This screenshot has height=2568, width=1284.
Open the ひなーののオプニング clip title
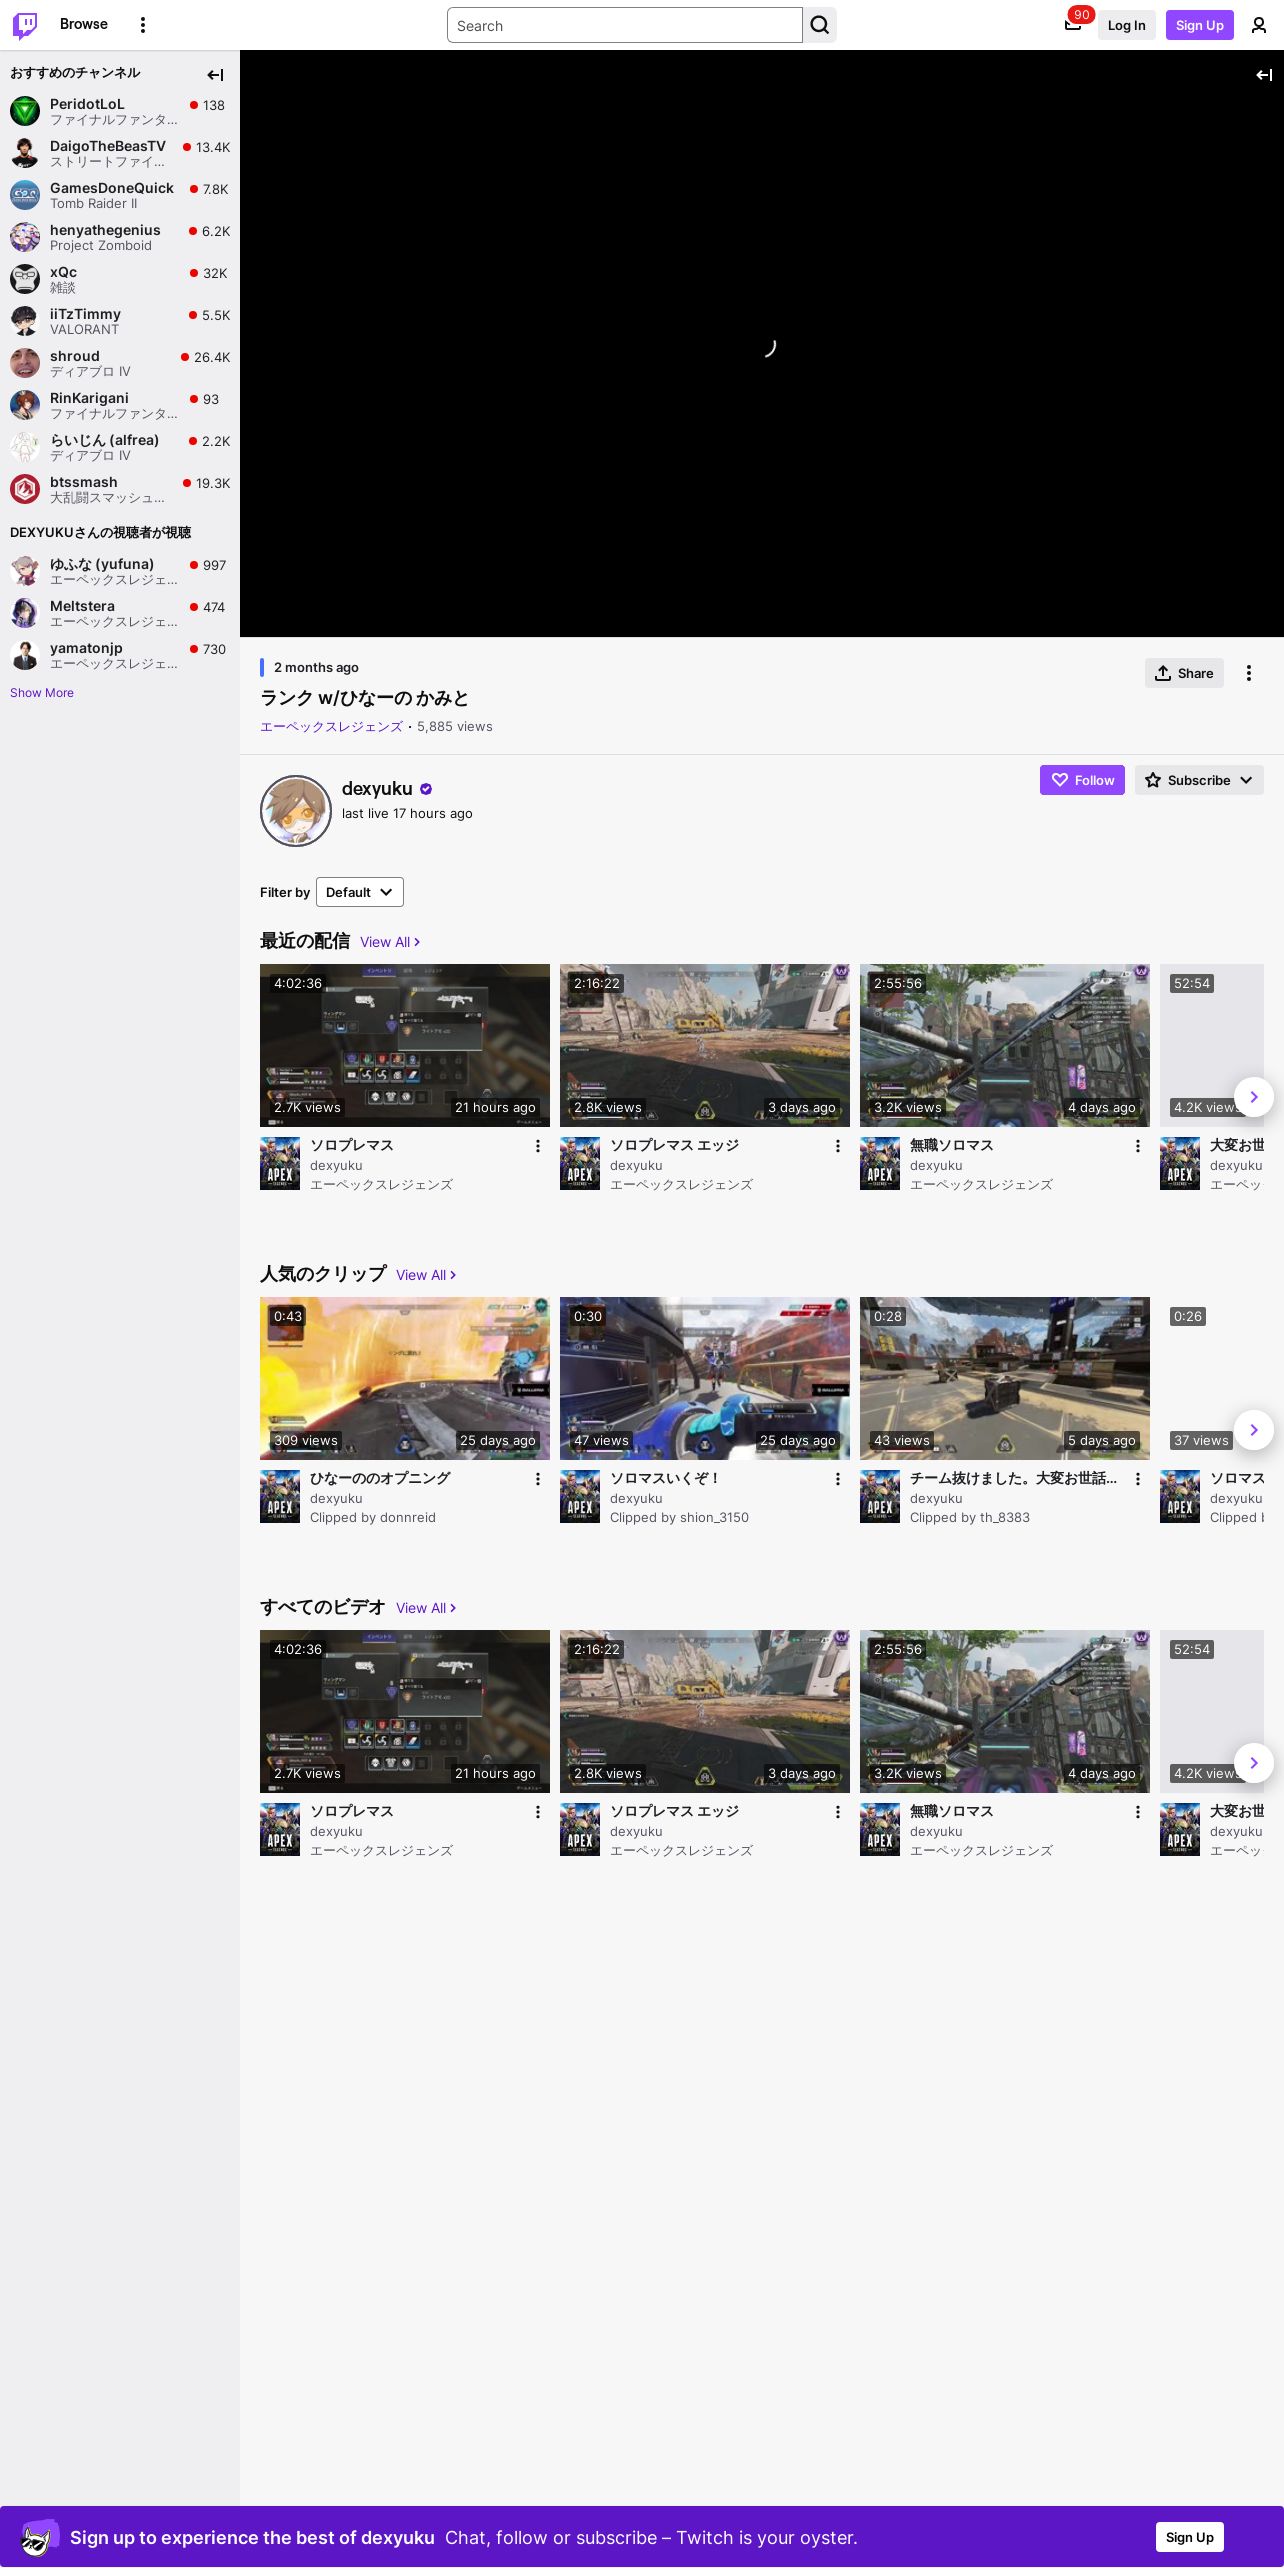tap(380, 1478)
